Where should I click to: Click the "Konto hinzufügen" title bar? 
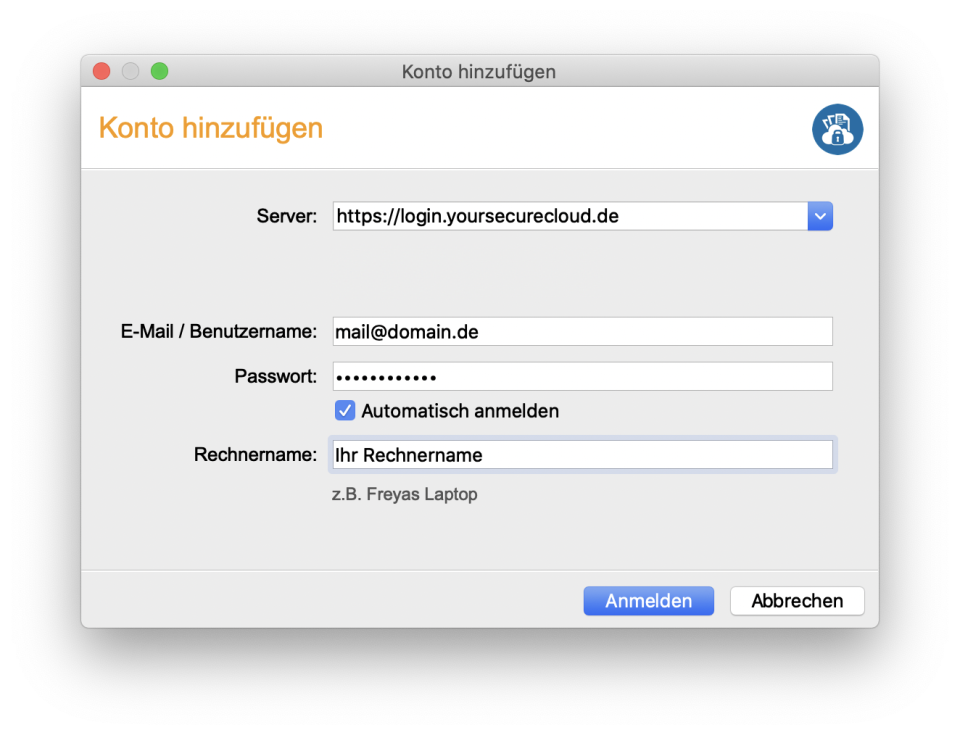click(x=479, y=71)
